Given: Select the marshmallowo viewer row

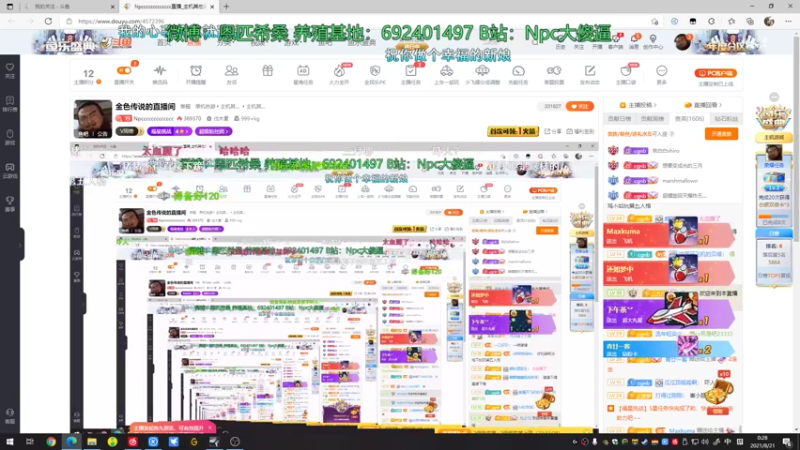Looking at the screenshot, I should 671,180.
